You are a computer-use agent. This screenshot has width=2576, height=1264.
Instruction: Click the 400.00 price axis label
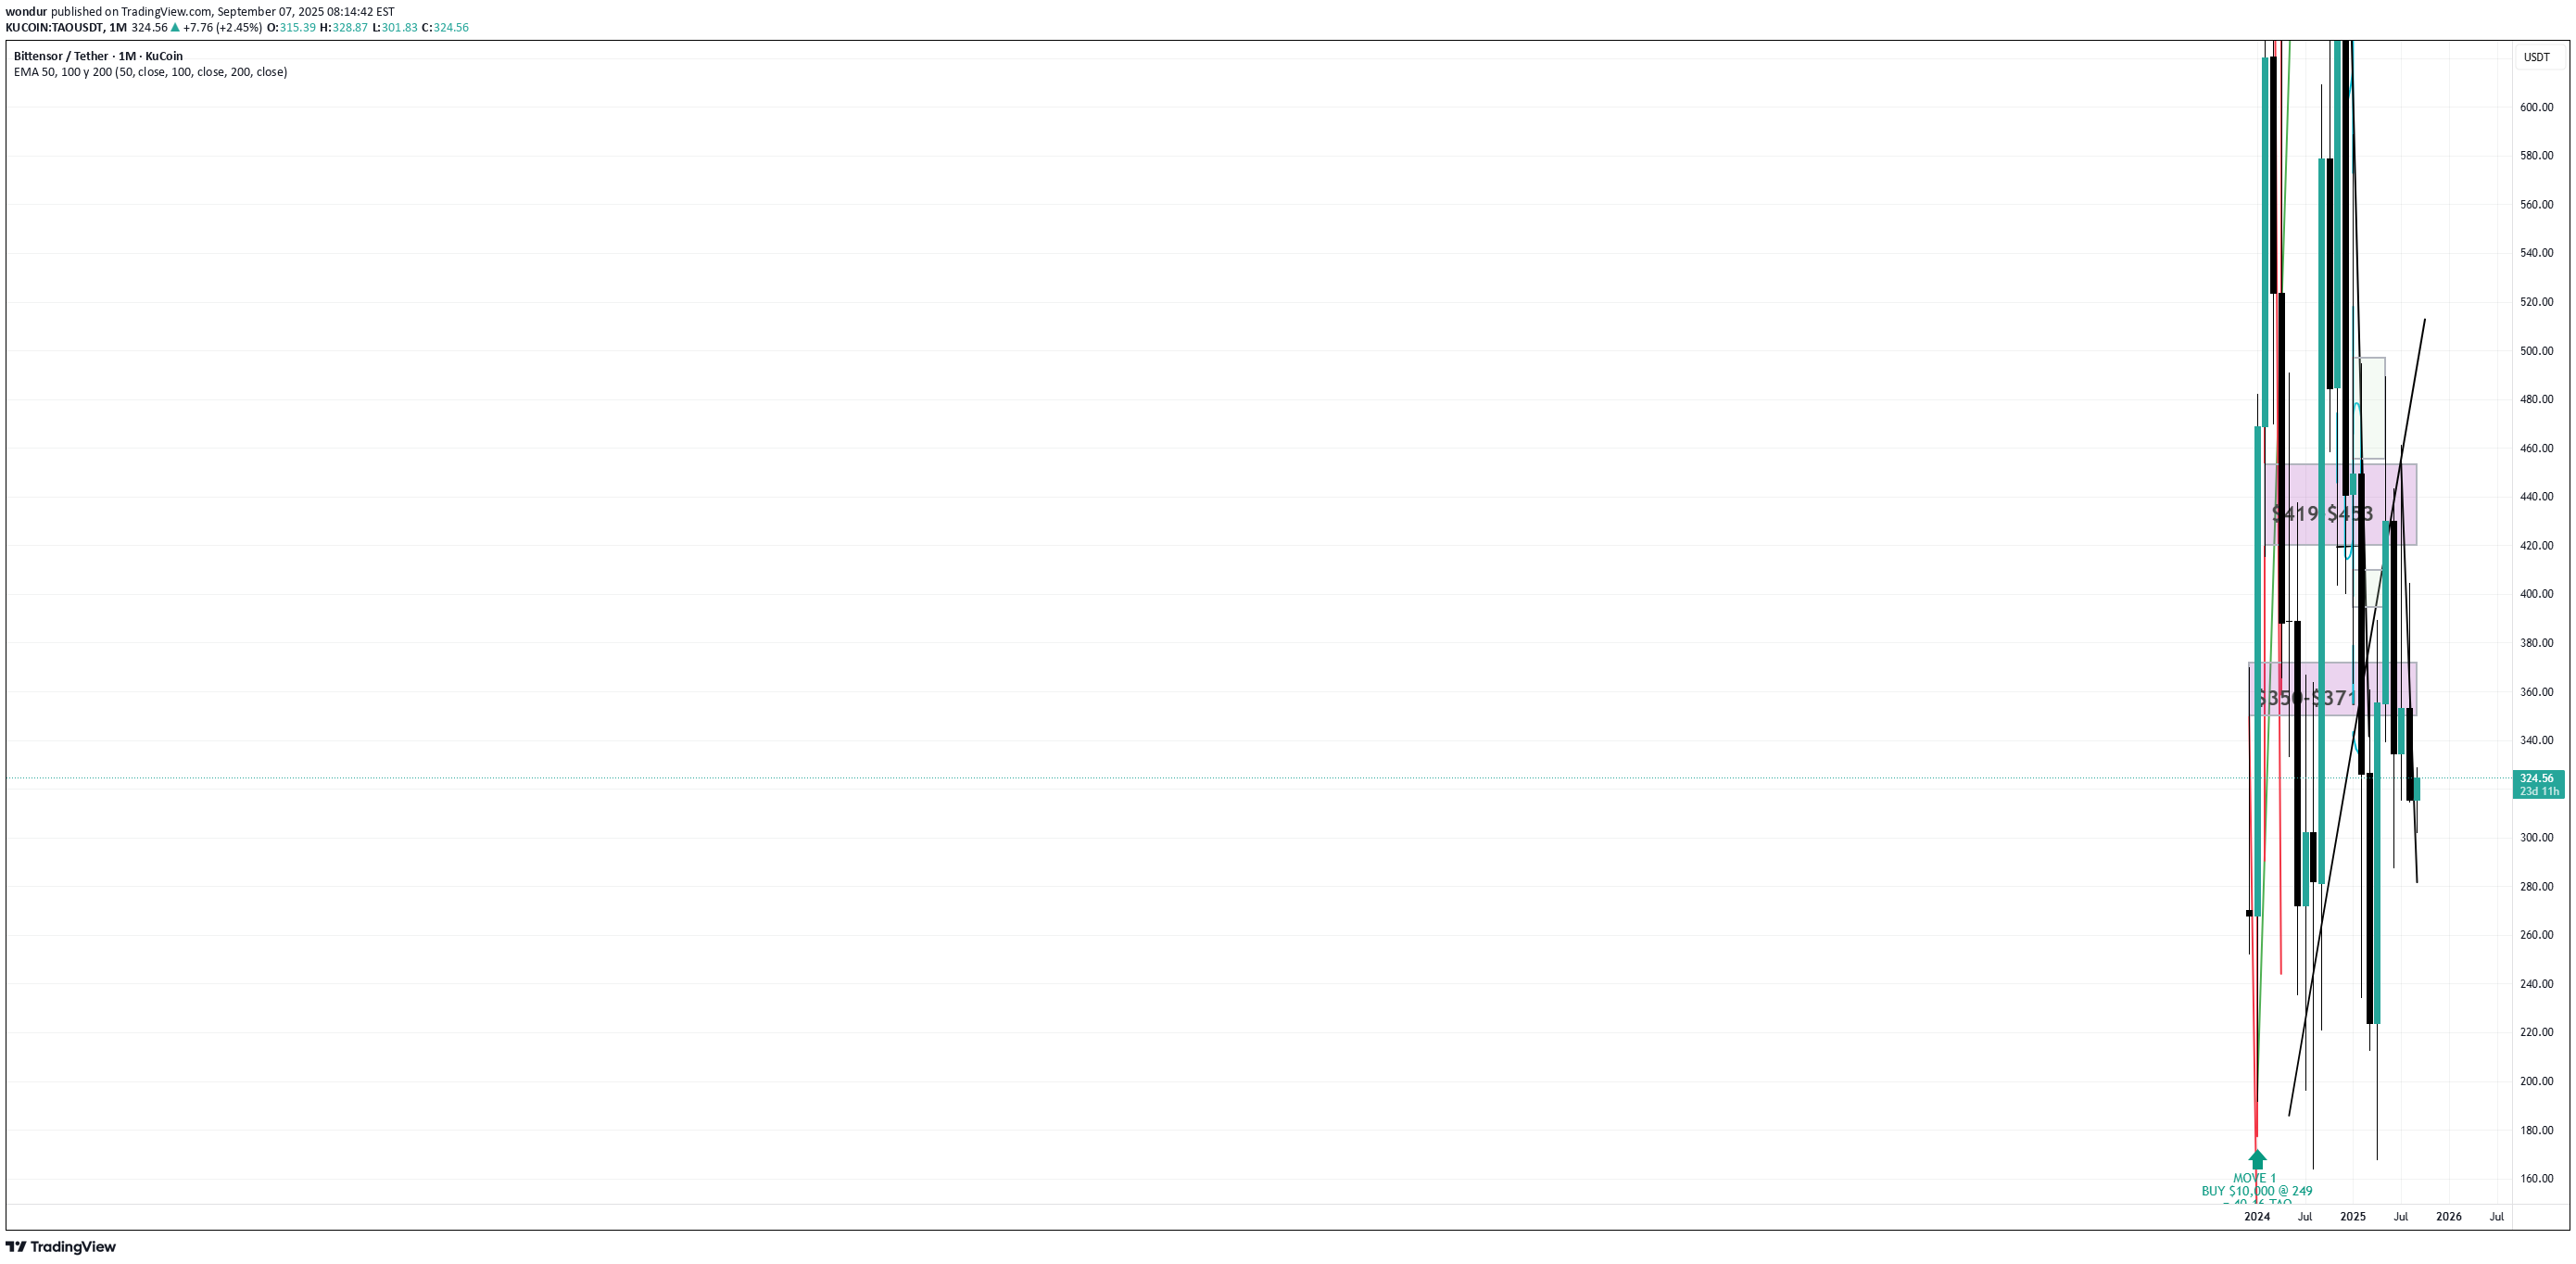[2536, 594]
